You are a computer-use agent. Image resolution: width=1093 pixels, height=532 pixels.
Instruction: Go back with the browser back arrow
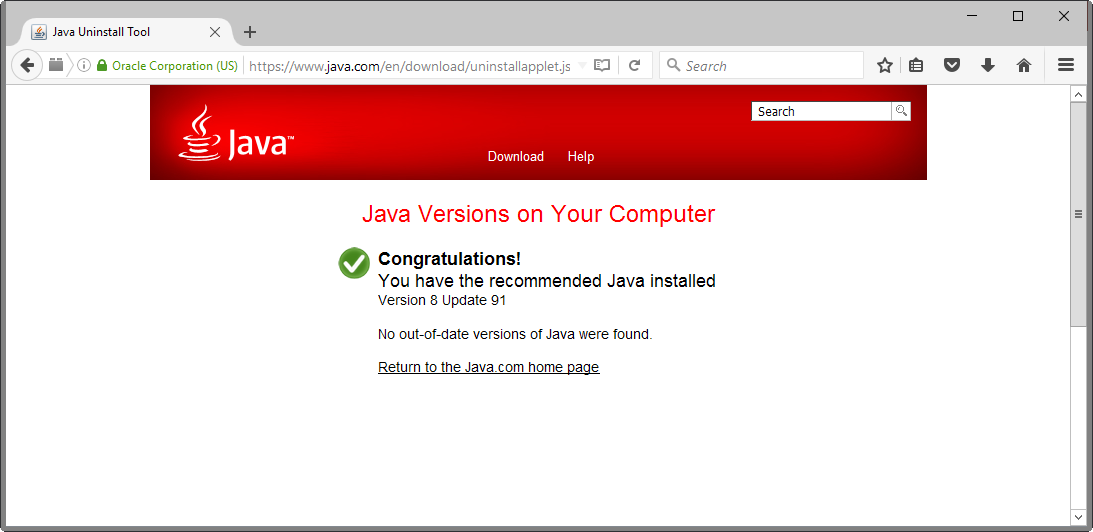26,66
